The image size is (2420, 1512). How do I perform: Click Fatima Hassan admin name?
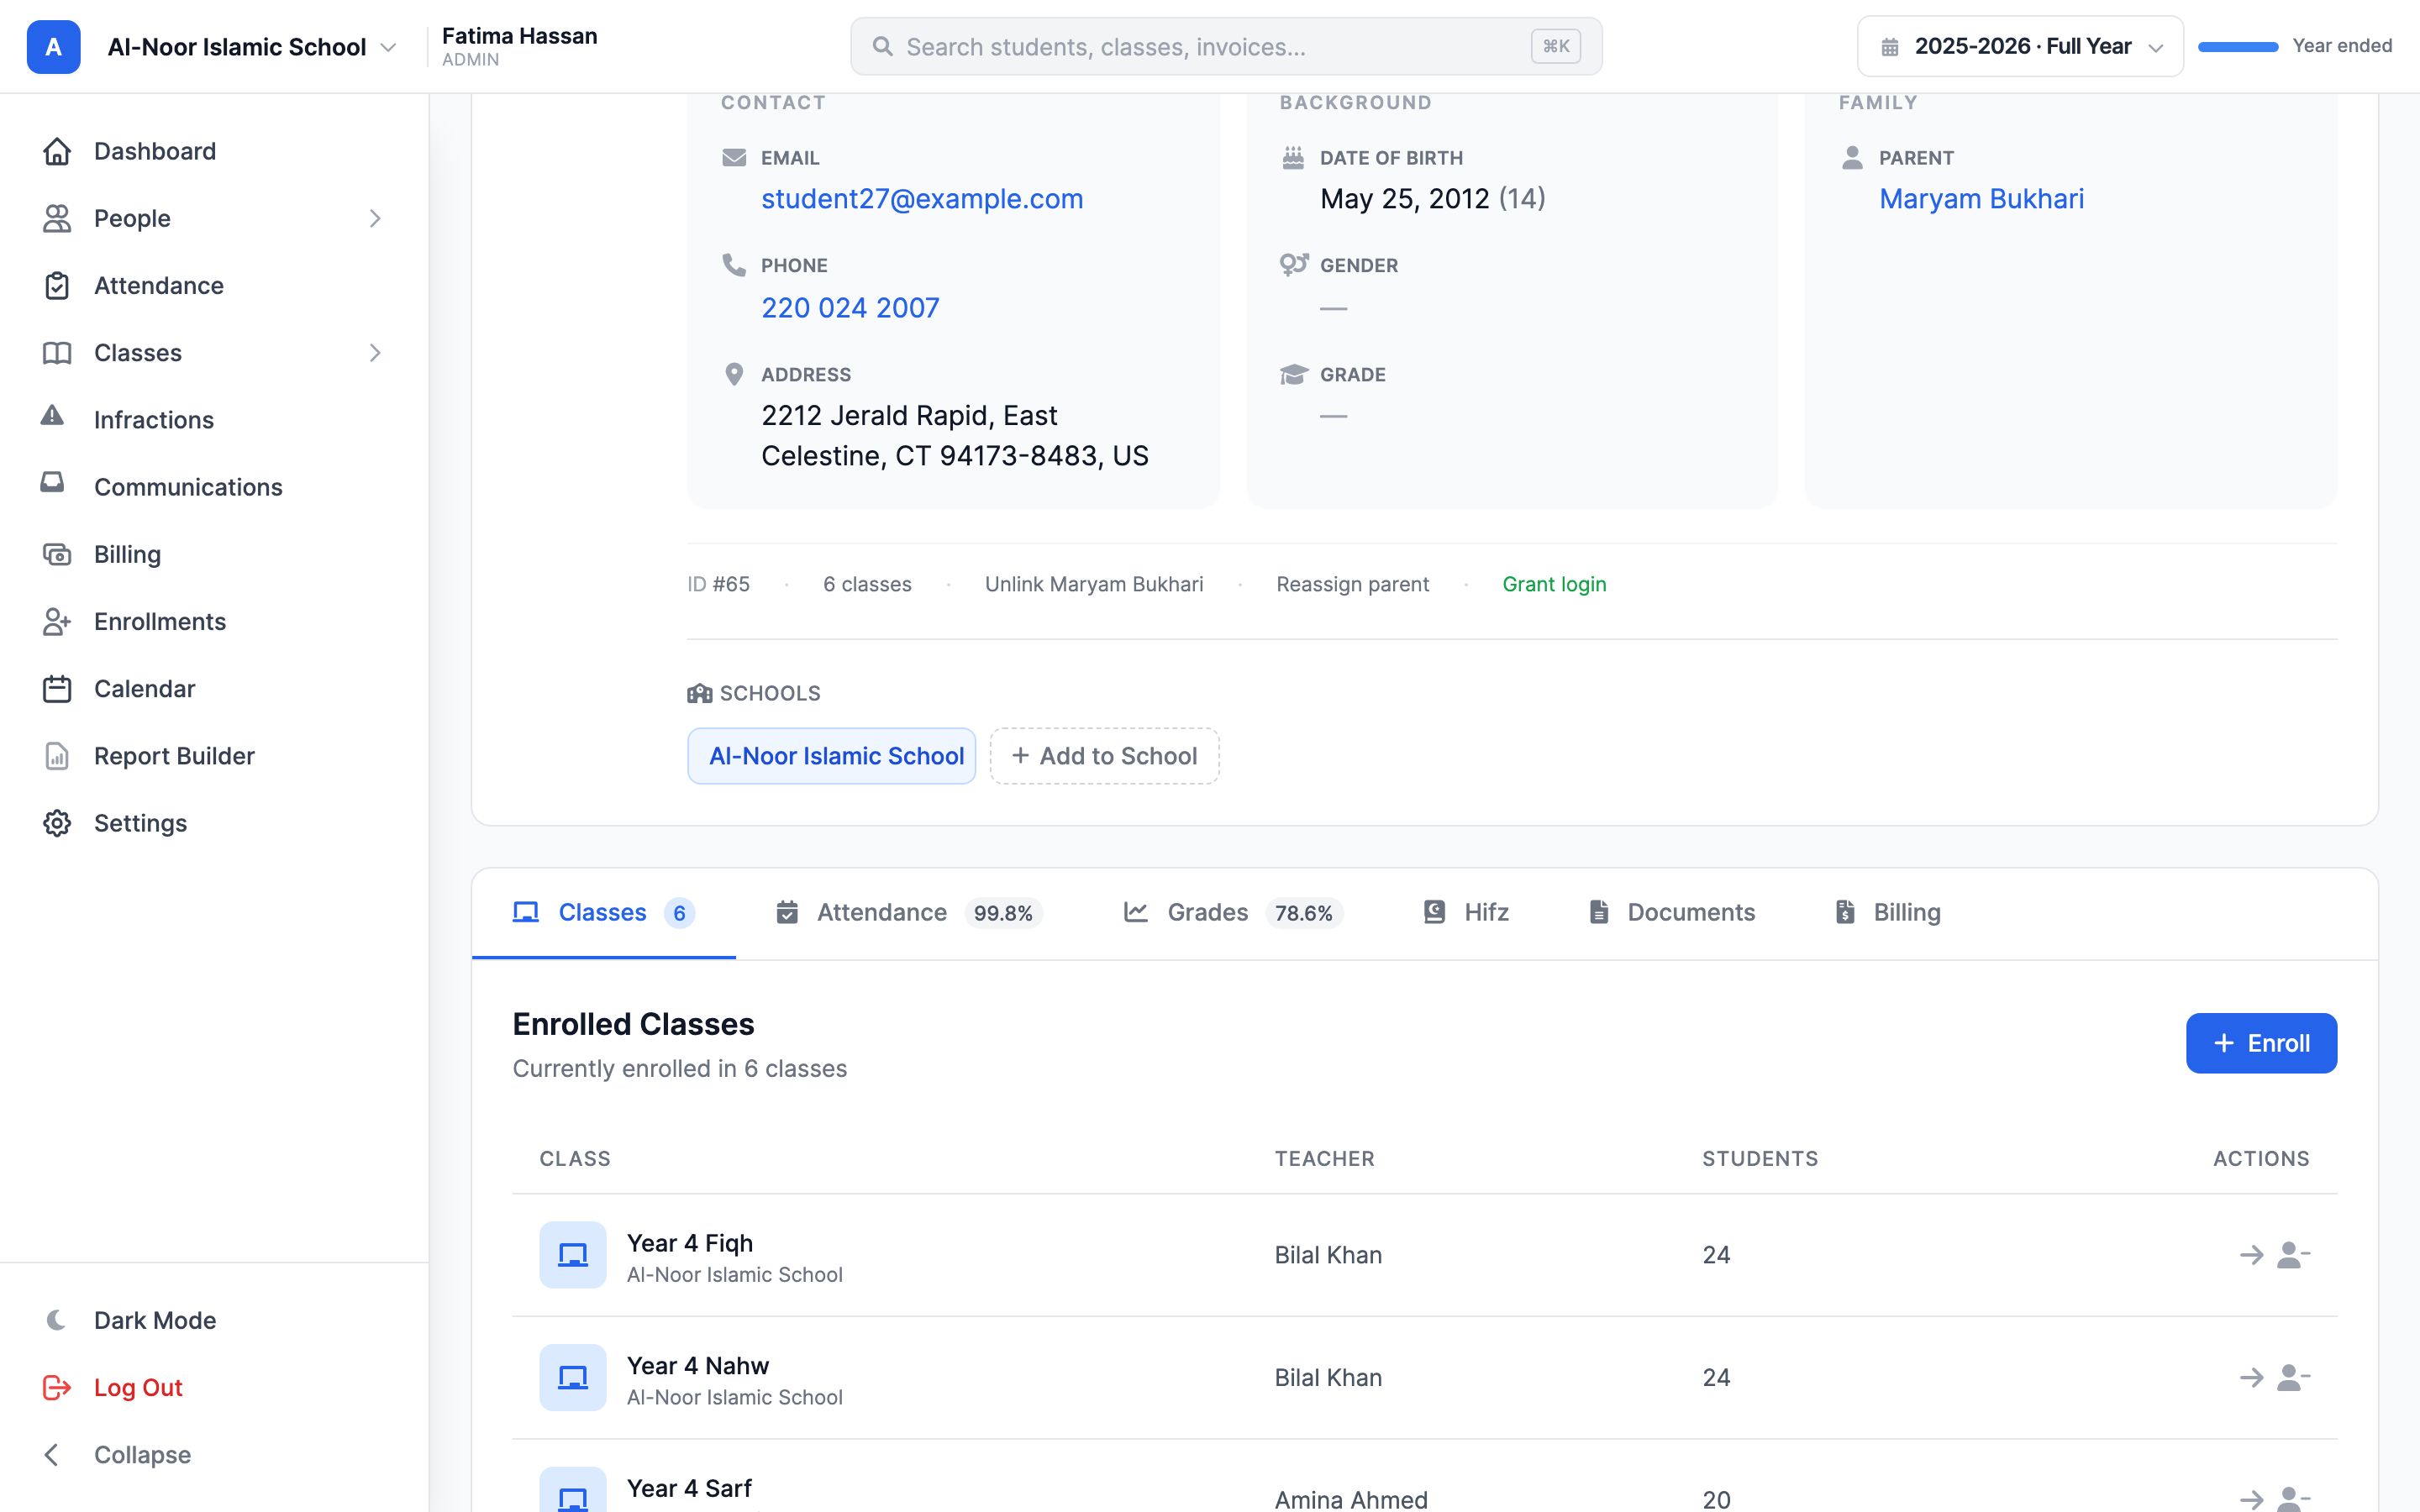click(x=519, y=36)
